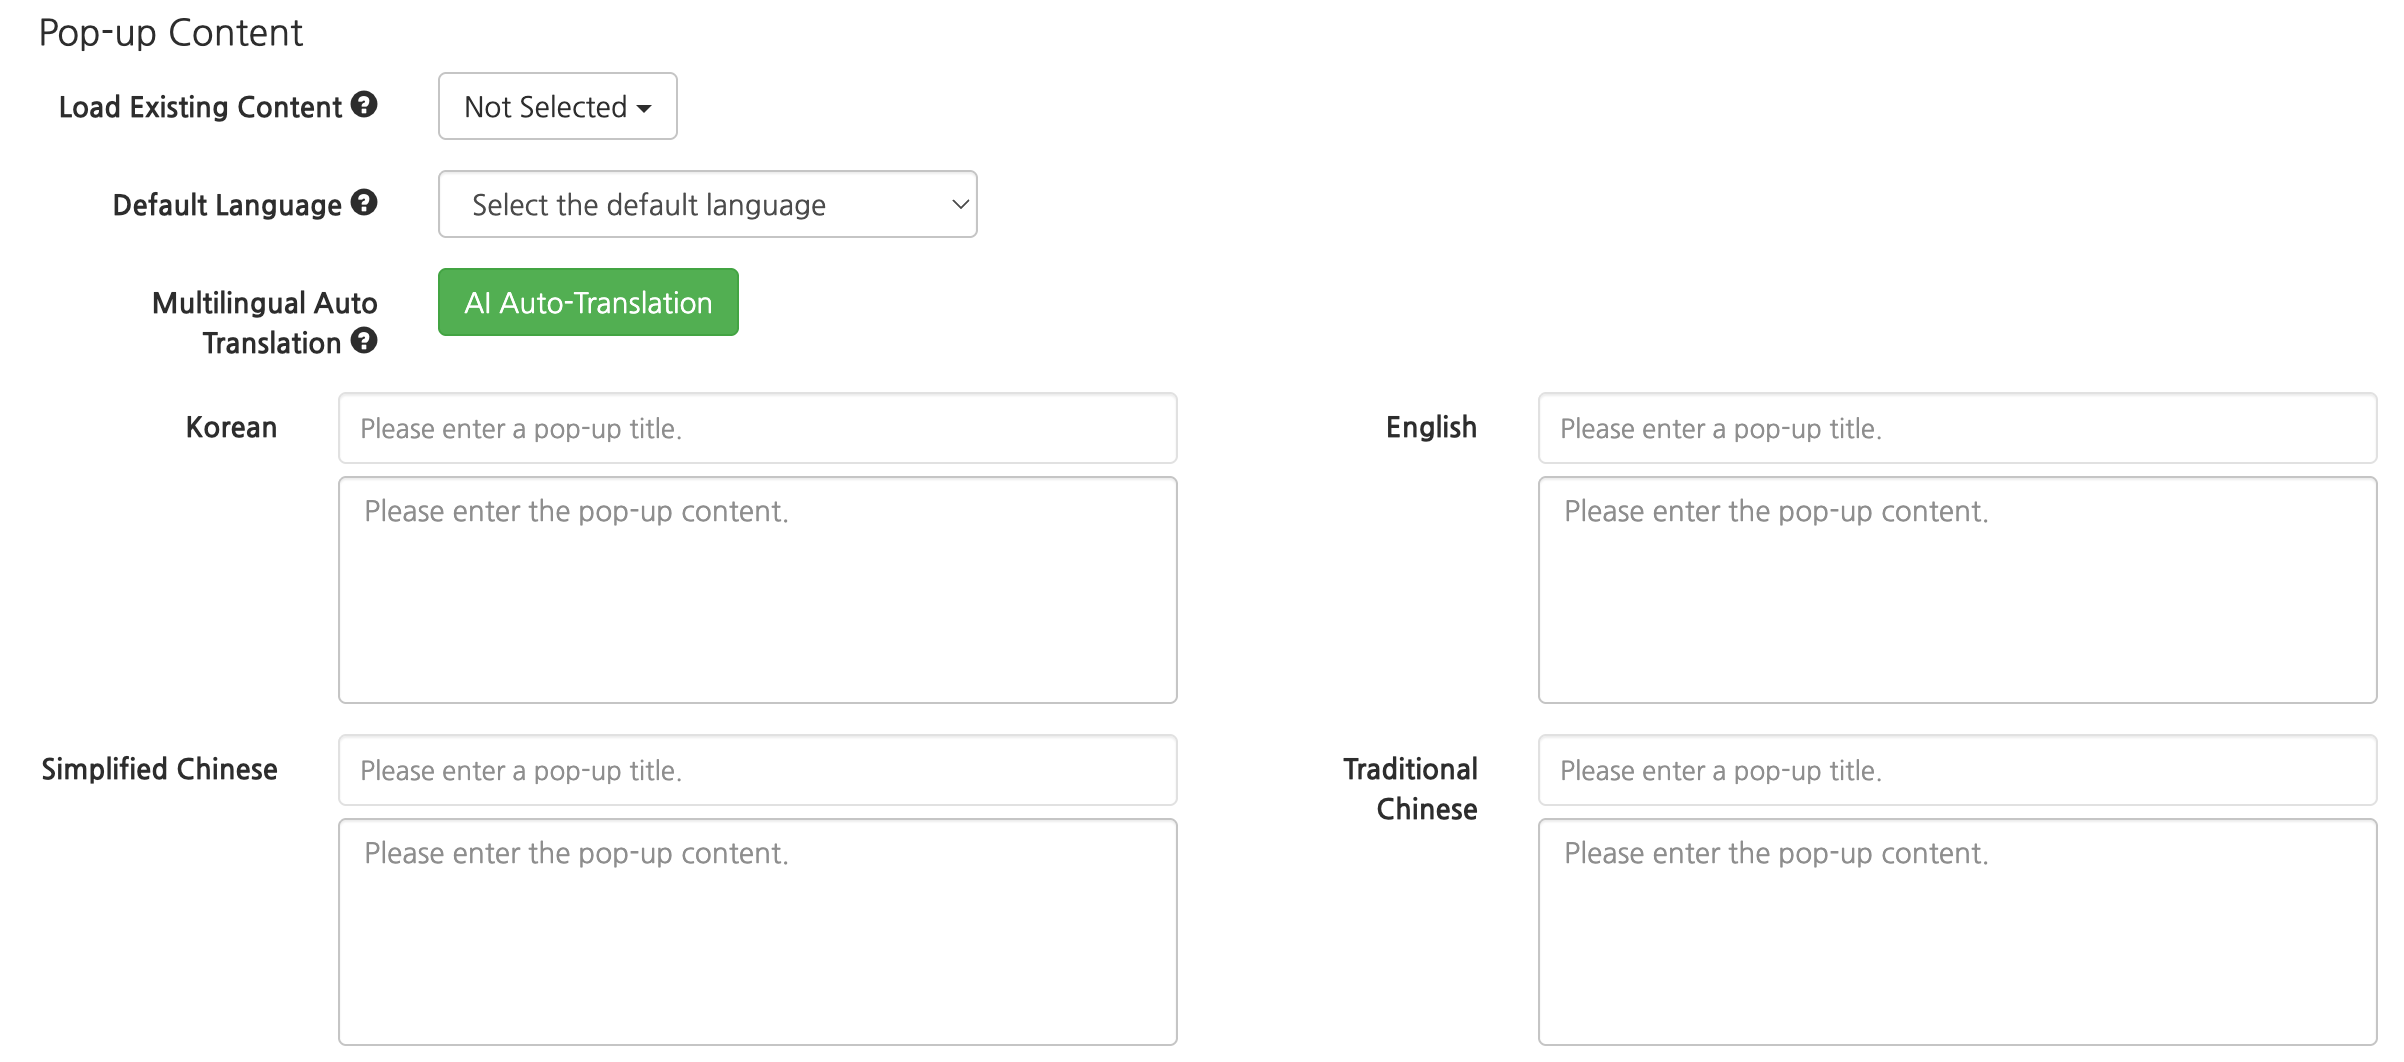Select the Simplified Chinese pop-up title field
Image resolution: width=2404 pixels, height=1062 pixels.
tap(757, 770)
